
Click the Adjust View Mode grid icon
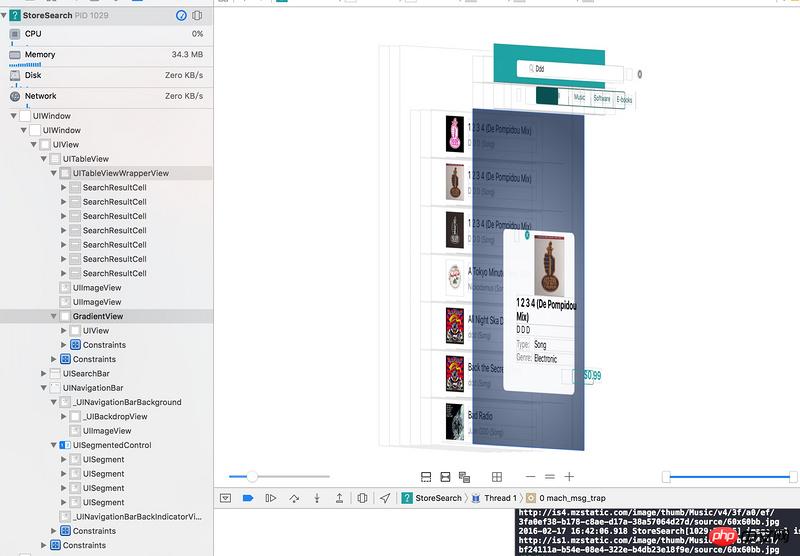[x=497, y=477]
